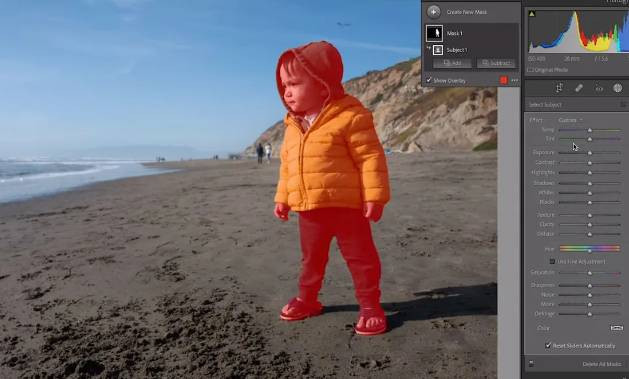Click the Sharpness slider handle
The width and height of the screenshot is (629, 379).
pyautogui.click(x=590, y=286)
